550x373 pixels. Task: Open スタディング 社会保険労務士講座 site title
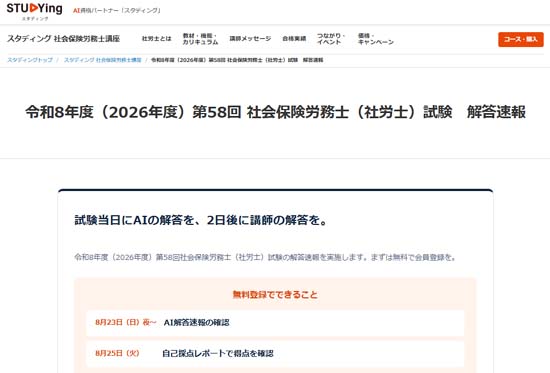click(x=63, y=39)
